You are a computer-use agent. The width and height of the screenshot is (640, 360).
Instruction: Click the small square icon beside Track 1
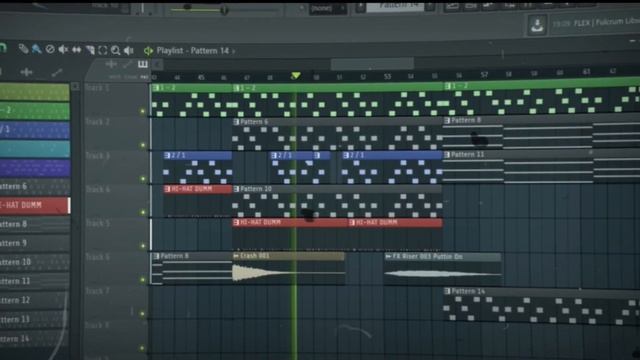(75, 86)
